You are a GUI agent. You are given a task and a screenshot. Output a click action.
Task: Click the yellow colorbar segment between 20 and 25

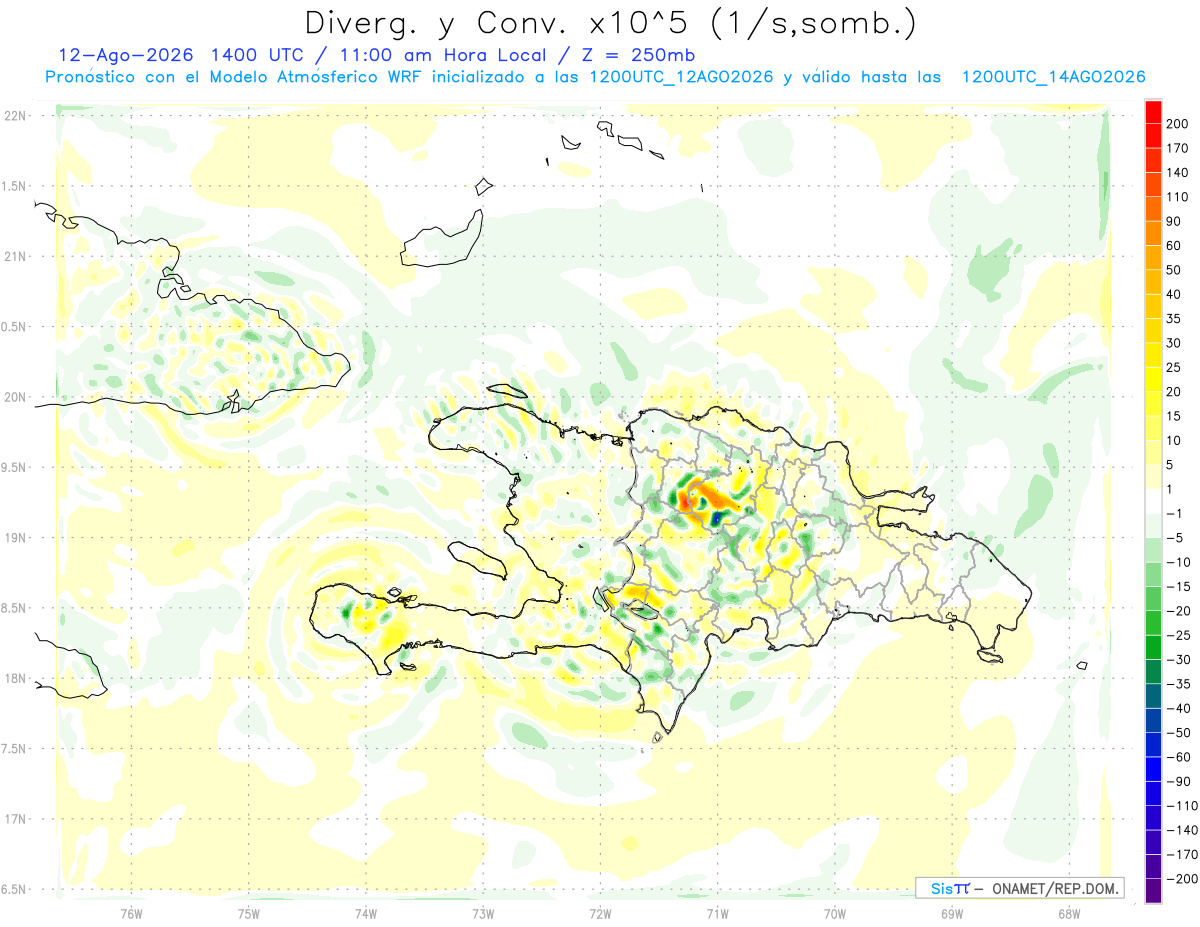point(1153,380)
